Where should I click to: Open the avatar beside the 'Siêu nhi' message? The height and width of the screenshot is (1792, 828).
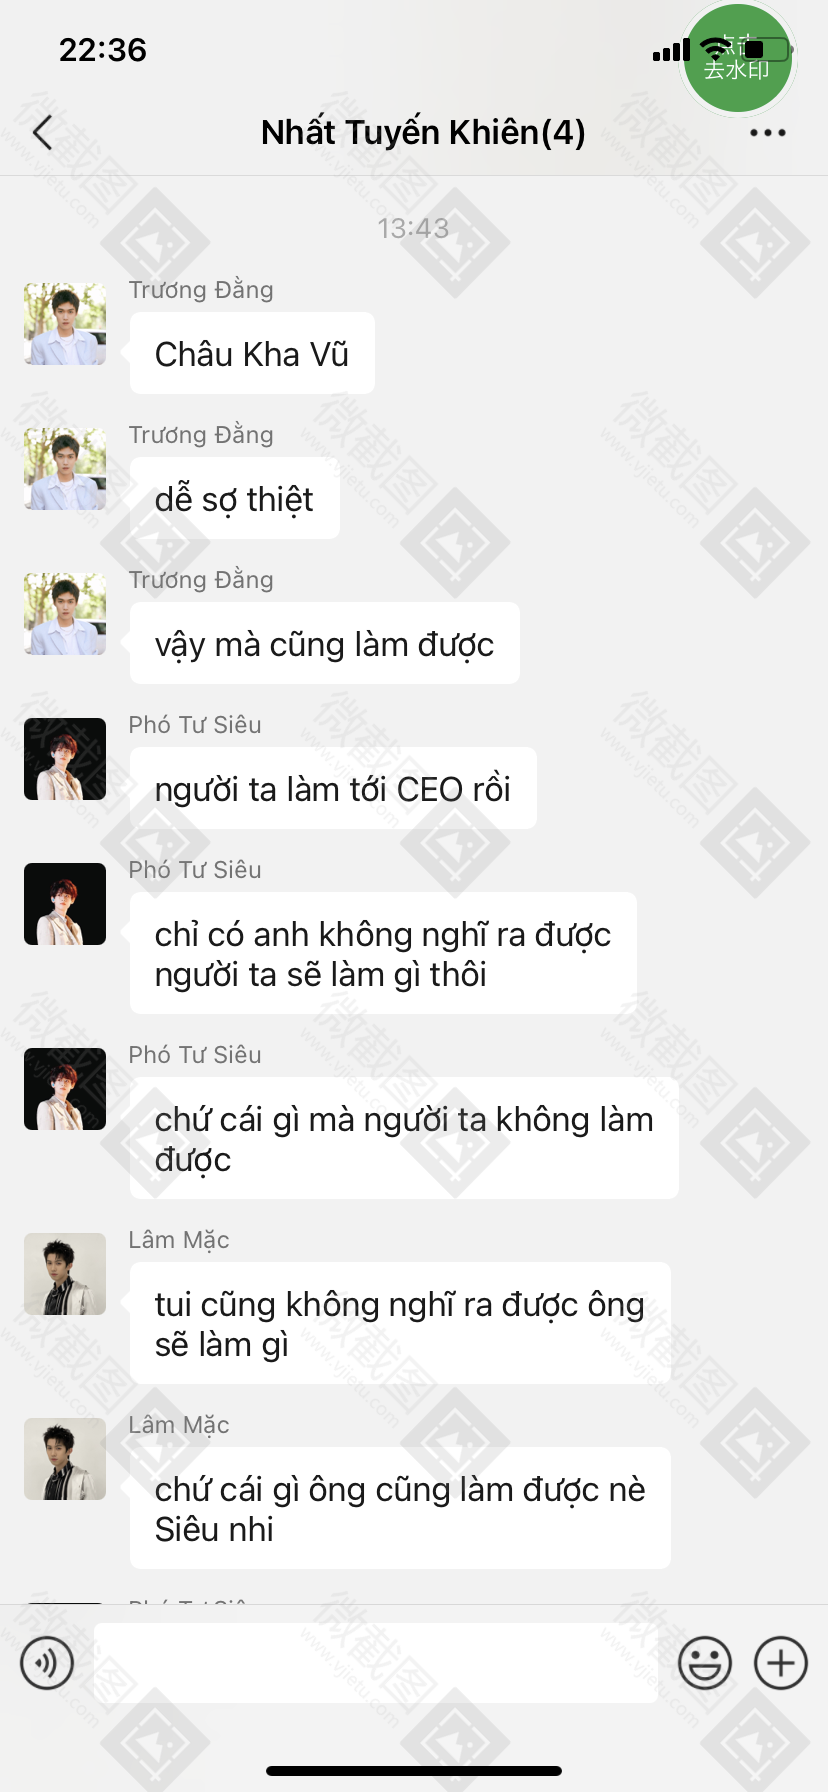tap(65, 1459)
